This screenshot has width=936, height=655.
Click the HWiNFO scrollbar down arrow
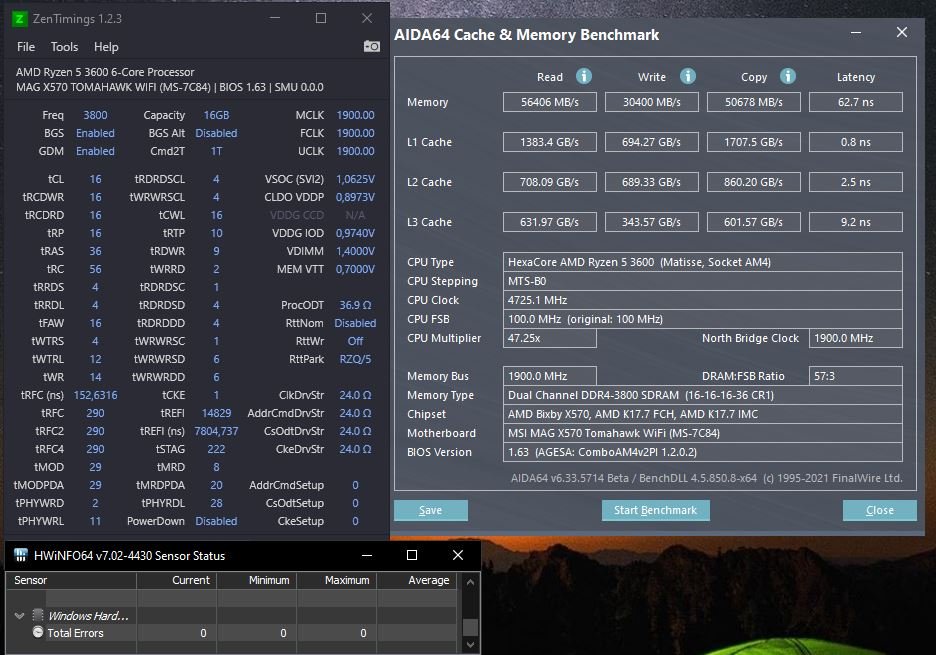(x=470, y=644)
